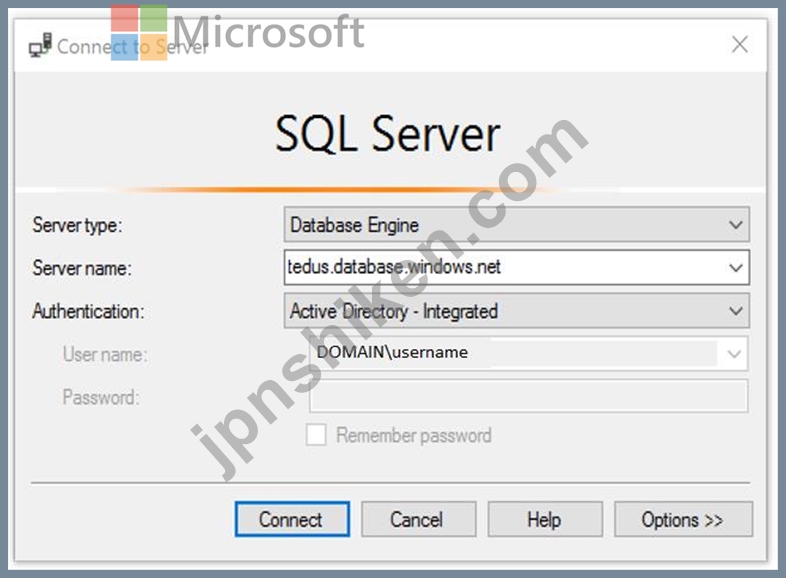Click the Remember password label text
The image size is (786, 578).
(414, 435)
